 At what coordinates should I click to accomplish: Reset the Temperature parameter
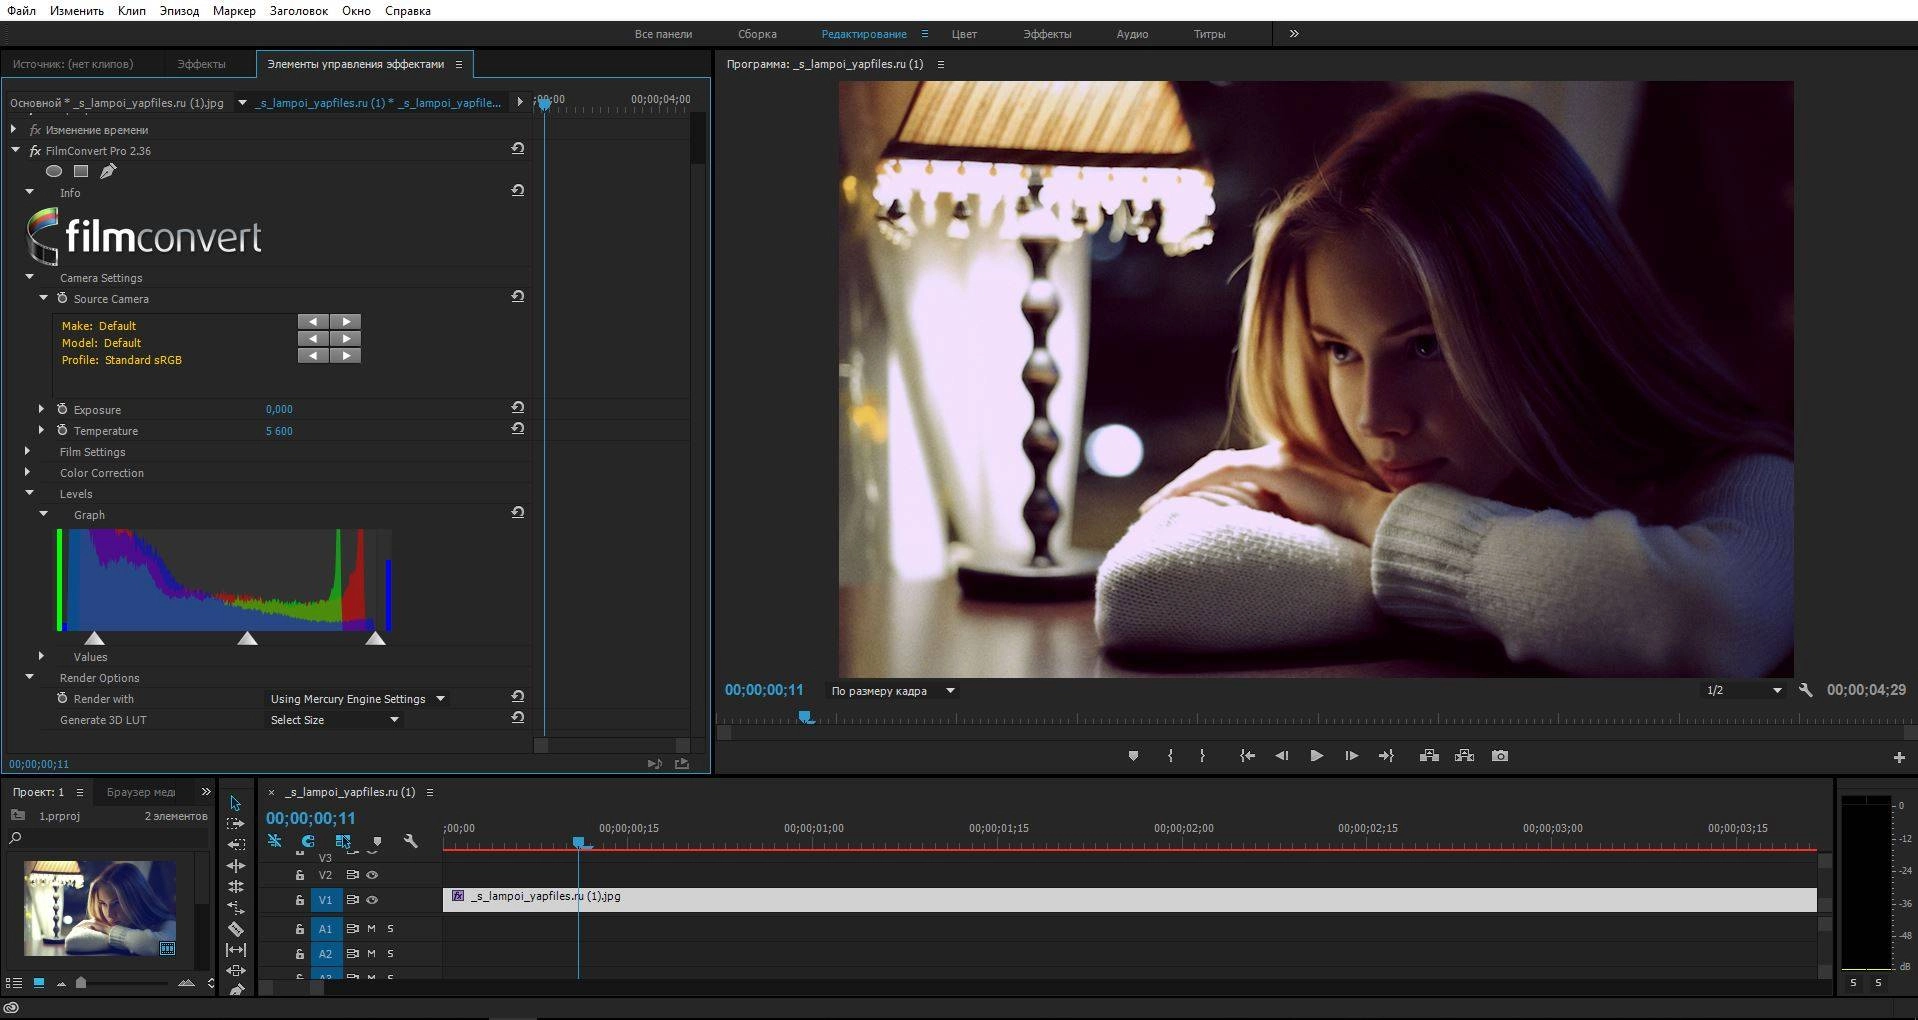click(x=518, y=429)
